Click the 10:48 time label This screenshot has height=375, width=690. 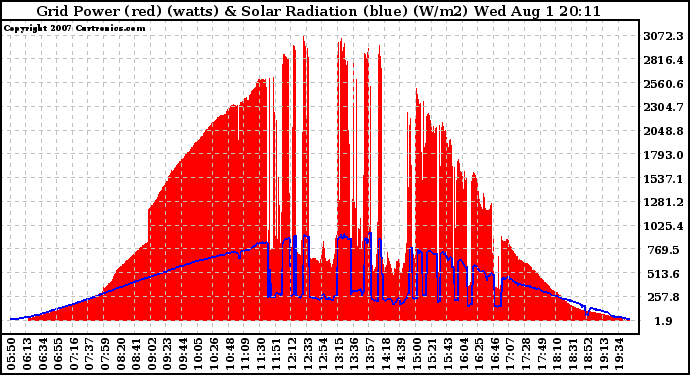point(230,354)
